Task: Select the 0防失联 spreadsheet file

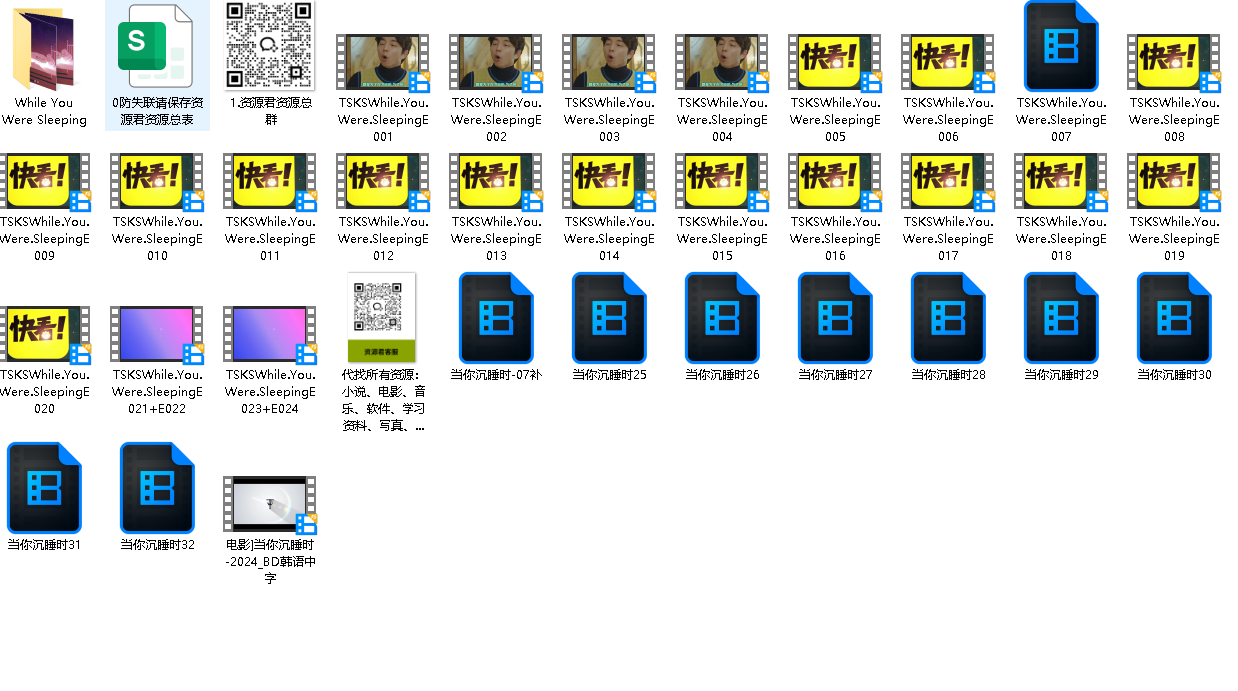Action: 156,48
